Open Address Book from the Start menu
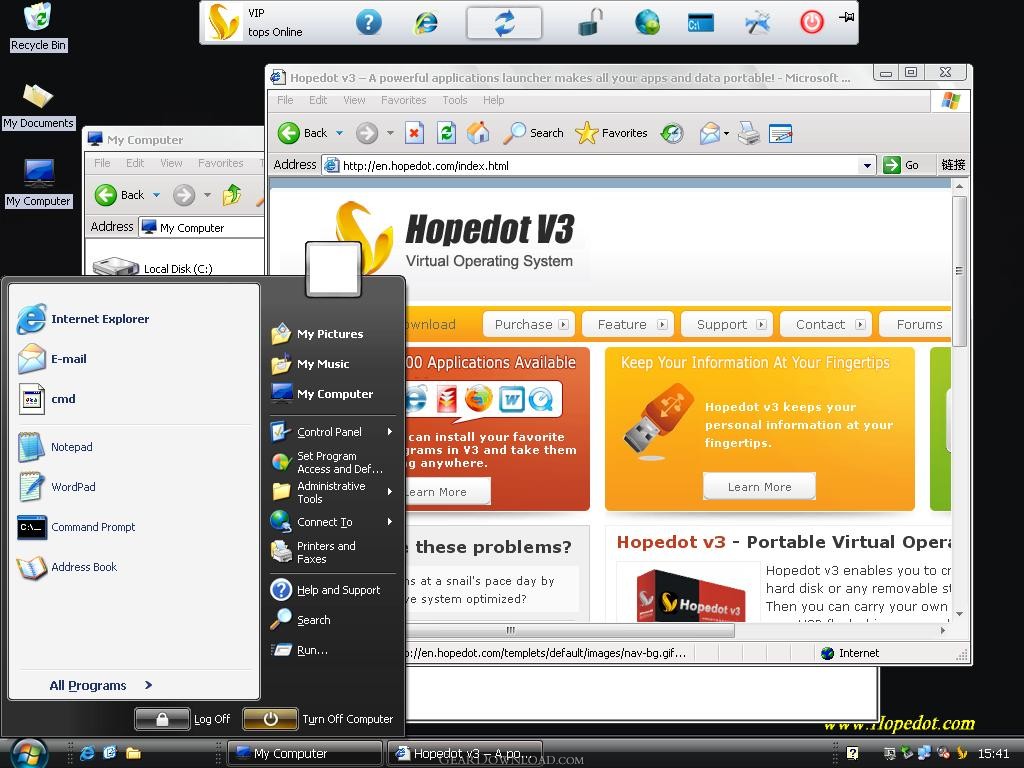This screenshot has height=768, width=1024. 67,567
